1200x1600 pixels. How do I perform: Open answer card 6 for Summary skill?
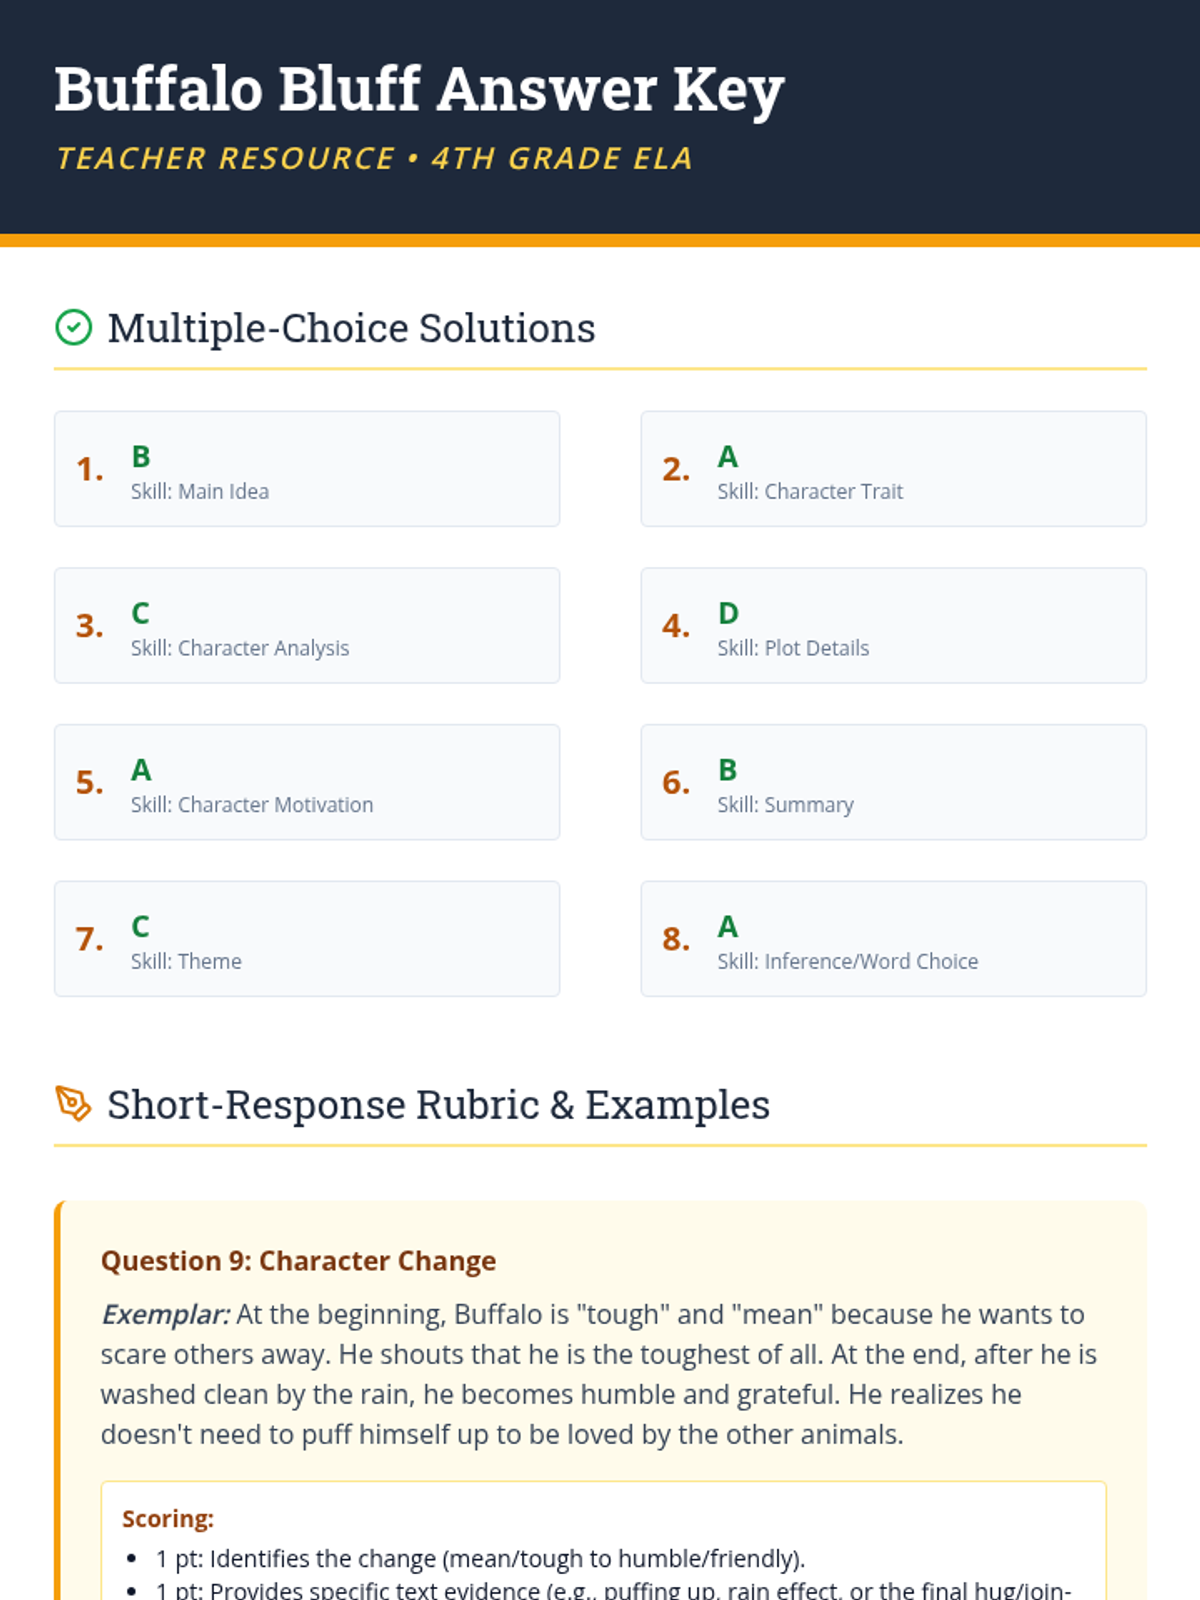pos(893,782)
